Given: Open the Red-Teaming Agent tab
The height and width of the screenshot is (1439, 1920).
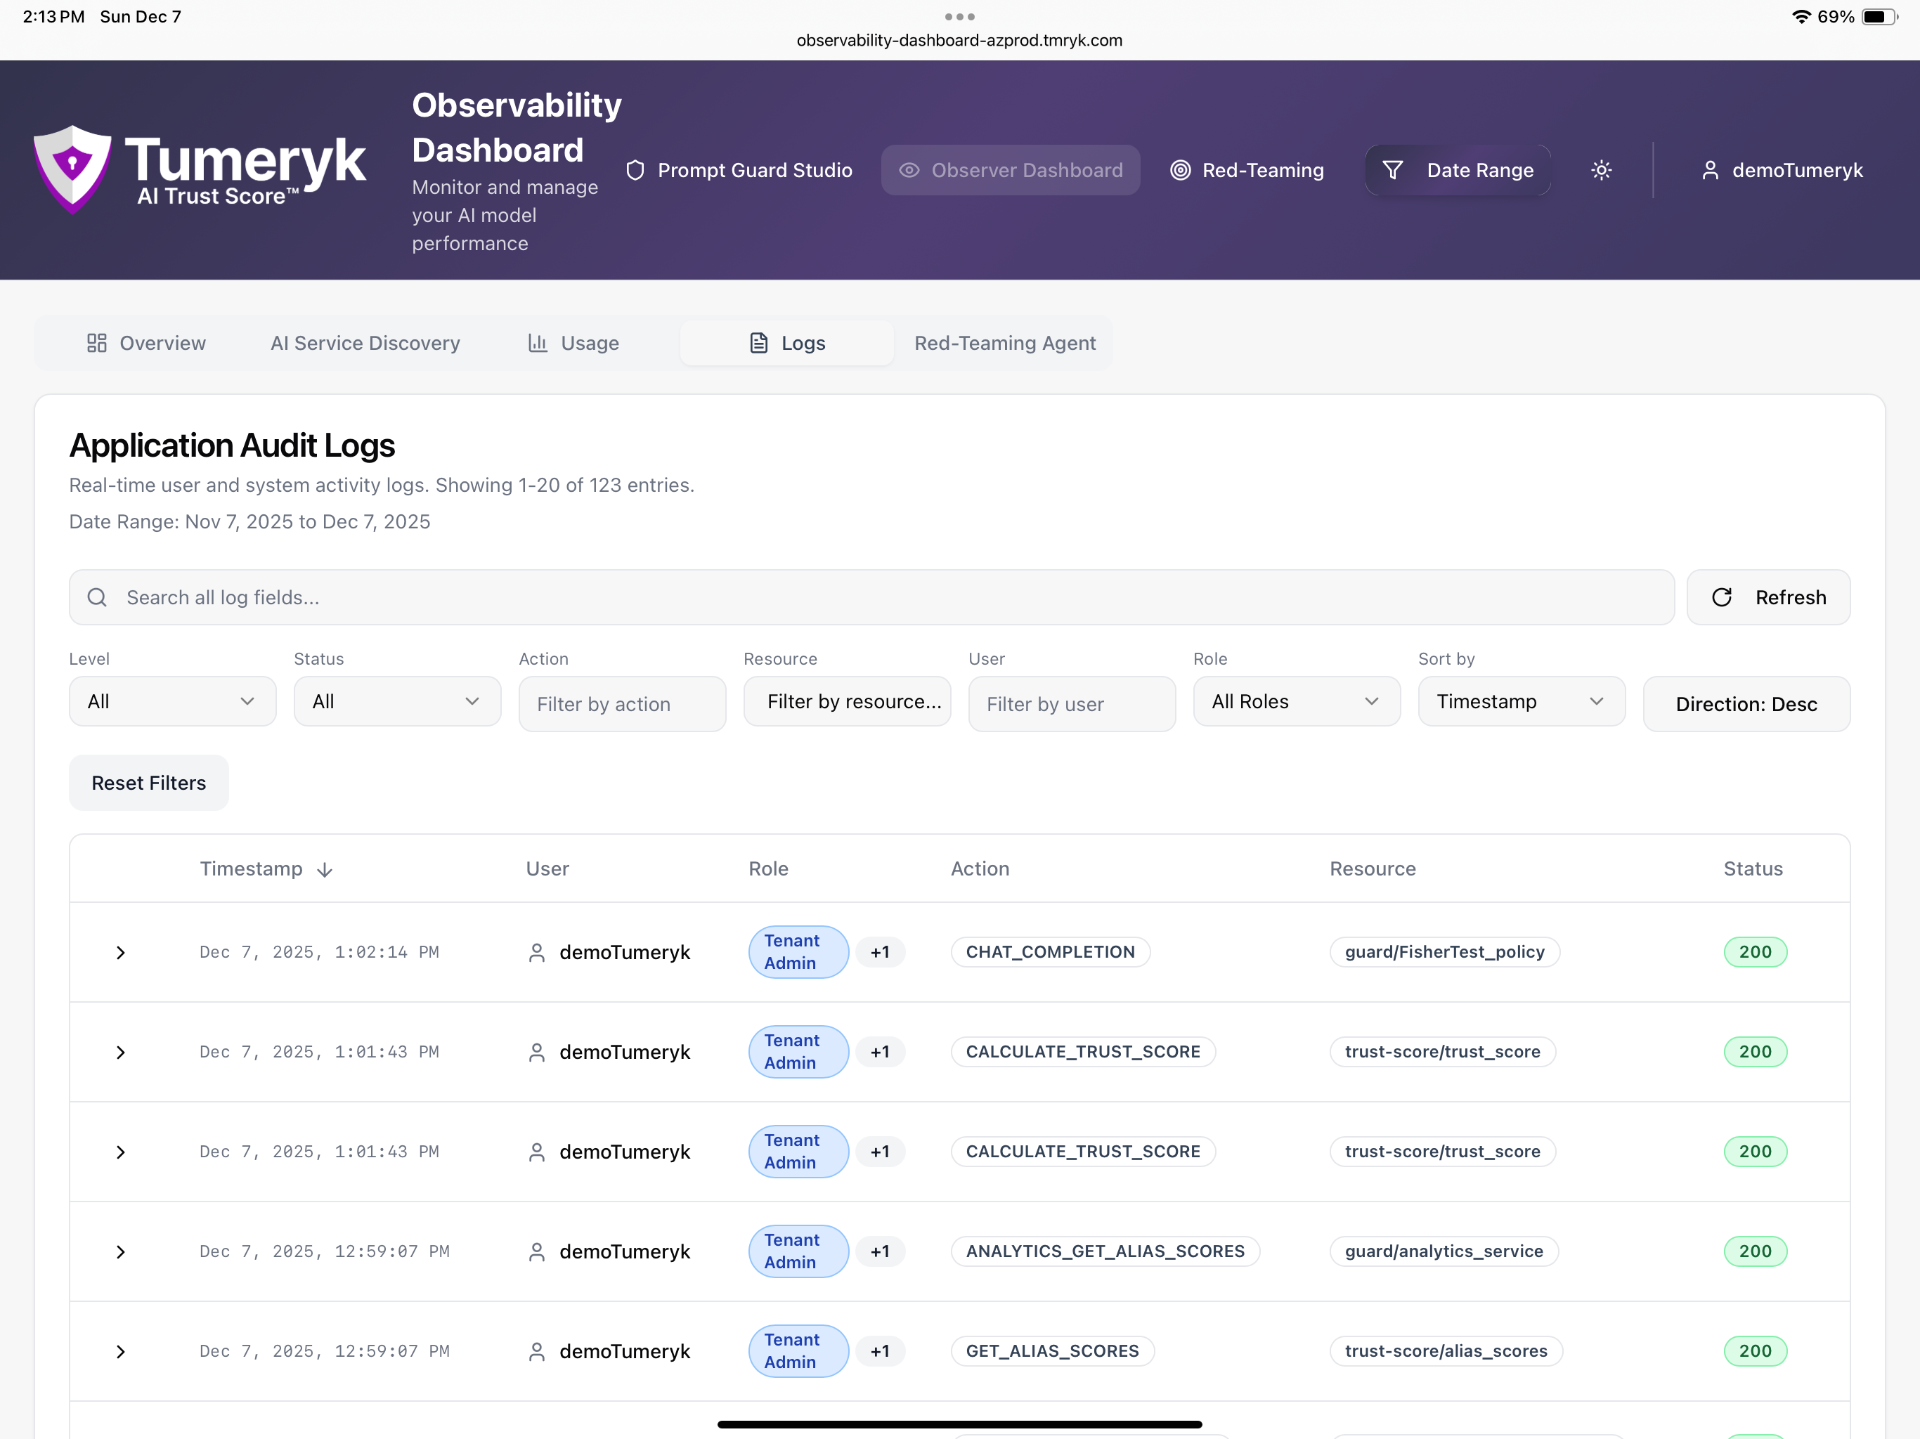Looking at the screenshot, I should 1005,343.
